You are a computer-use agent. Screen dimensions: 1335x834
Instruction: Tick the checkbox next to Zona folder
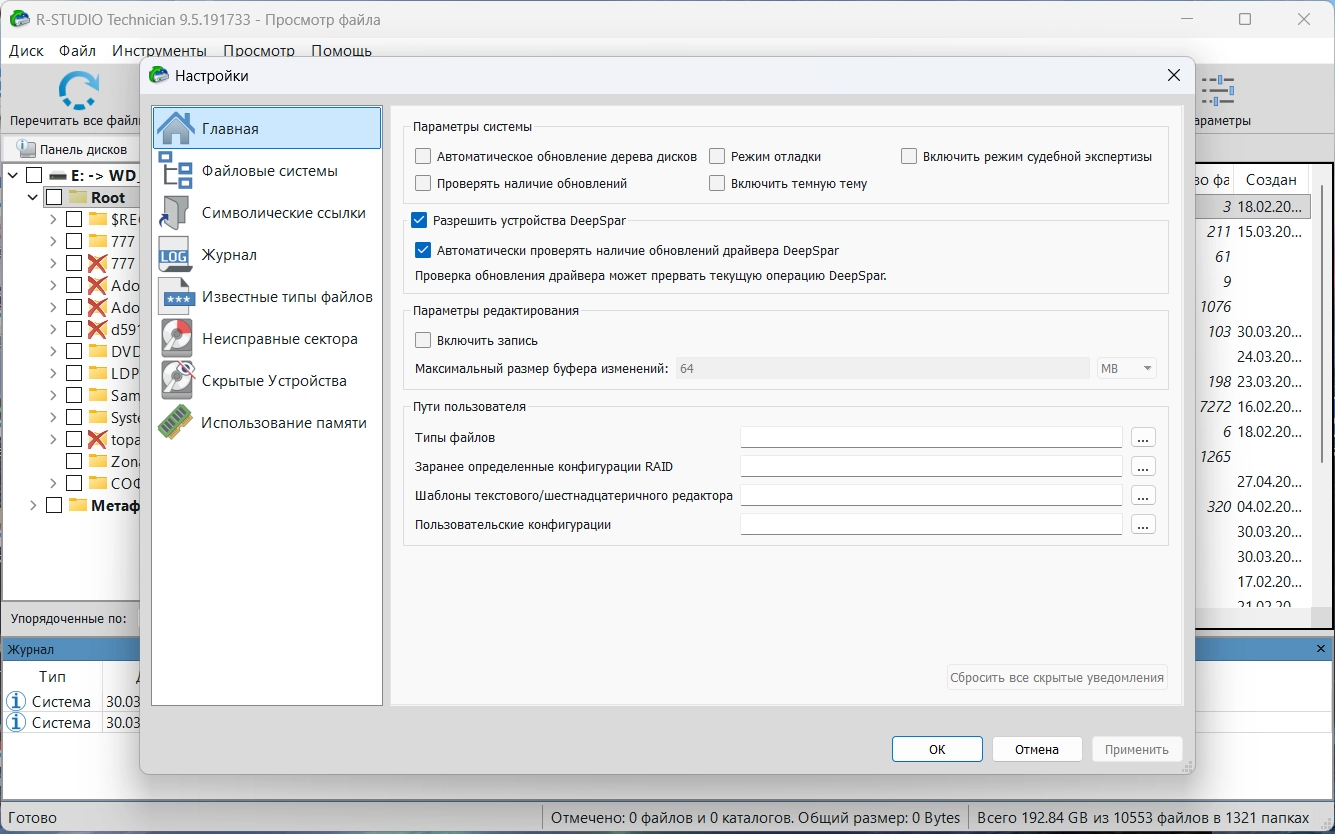[x=74, y=461]
